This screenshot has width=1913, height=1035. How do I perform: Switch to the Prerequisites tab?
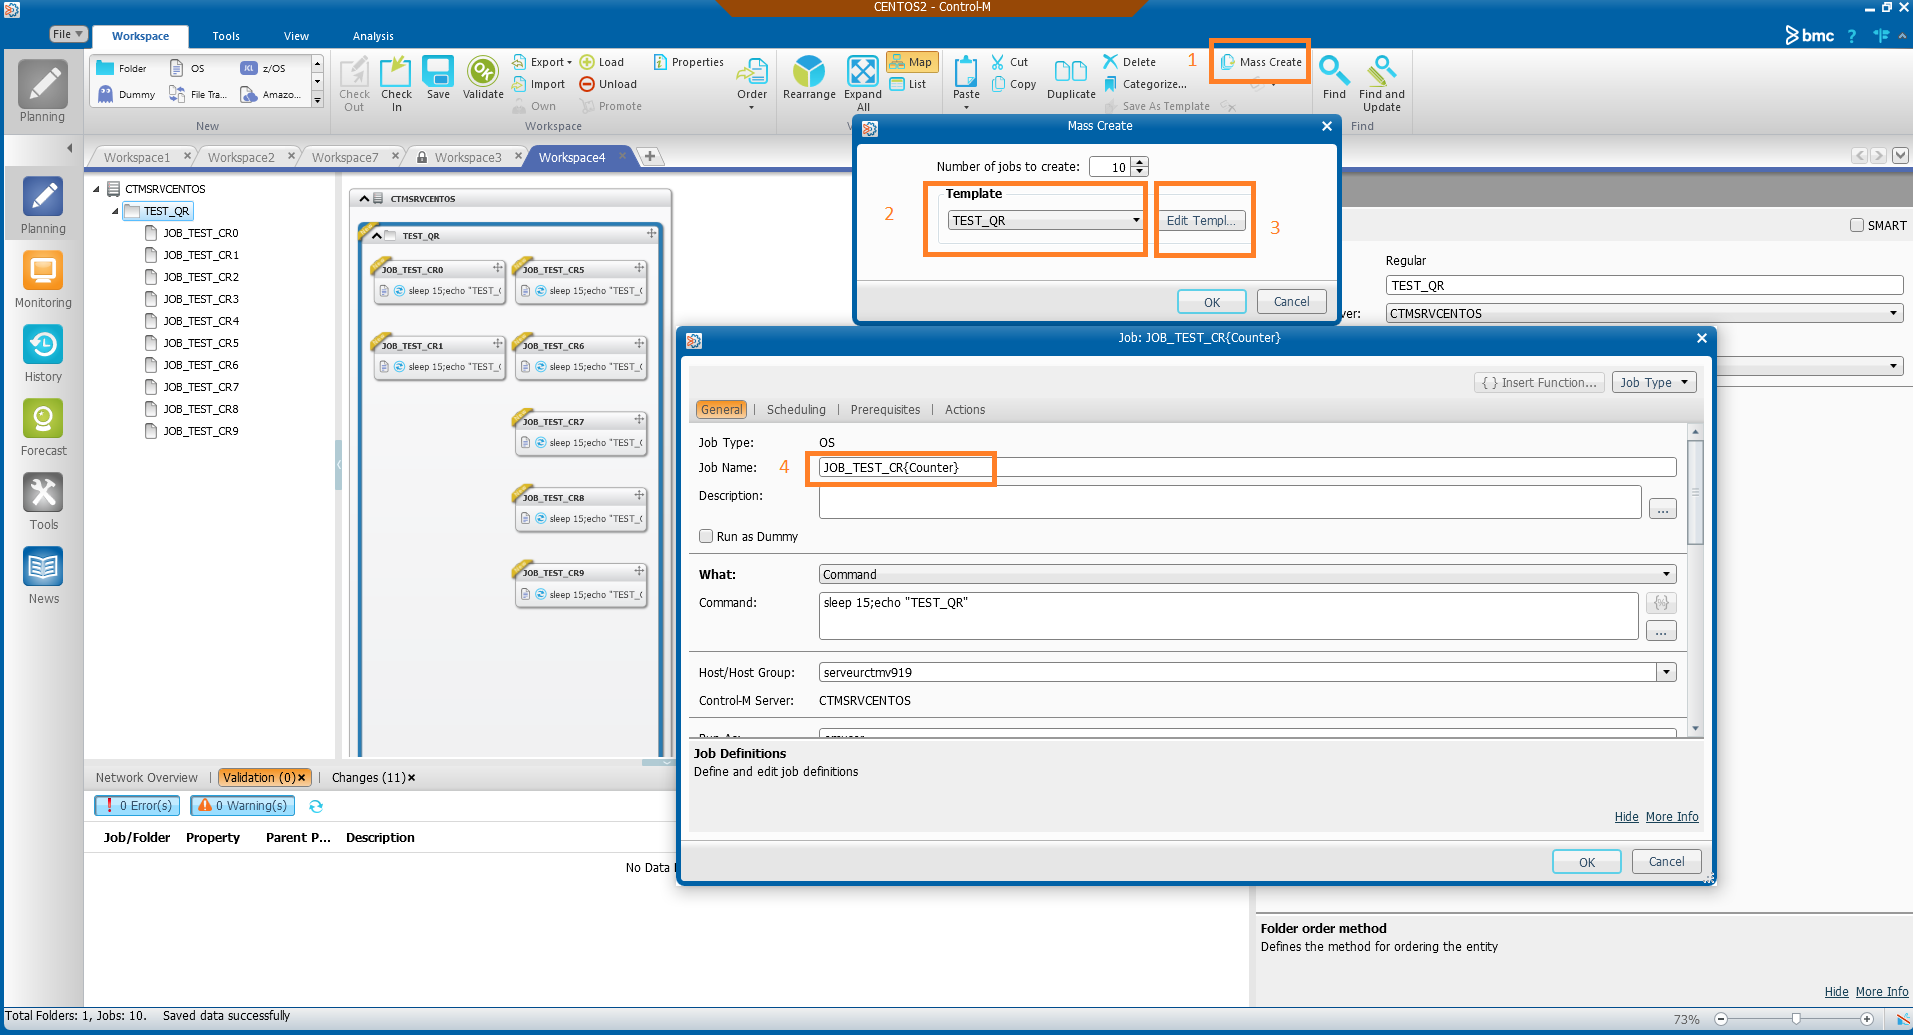point(885,409)
